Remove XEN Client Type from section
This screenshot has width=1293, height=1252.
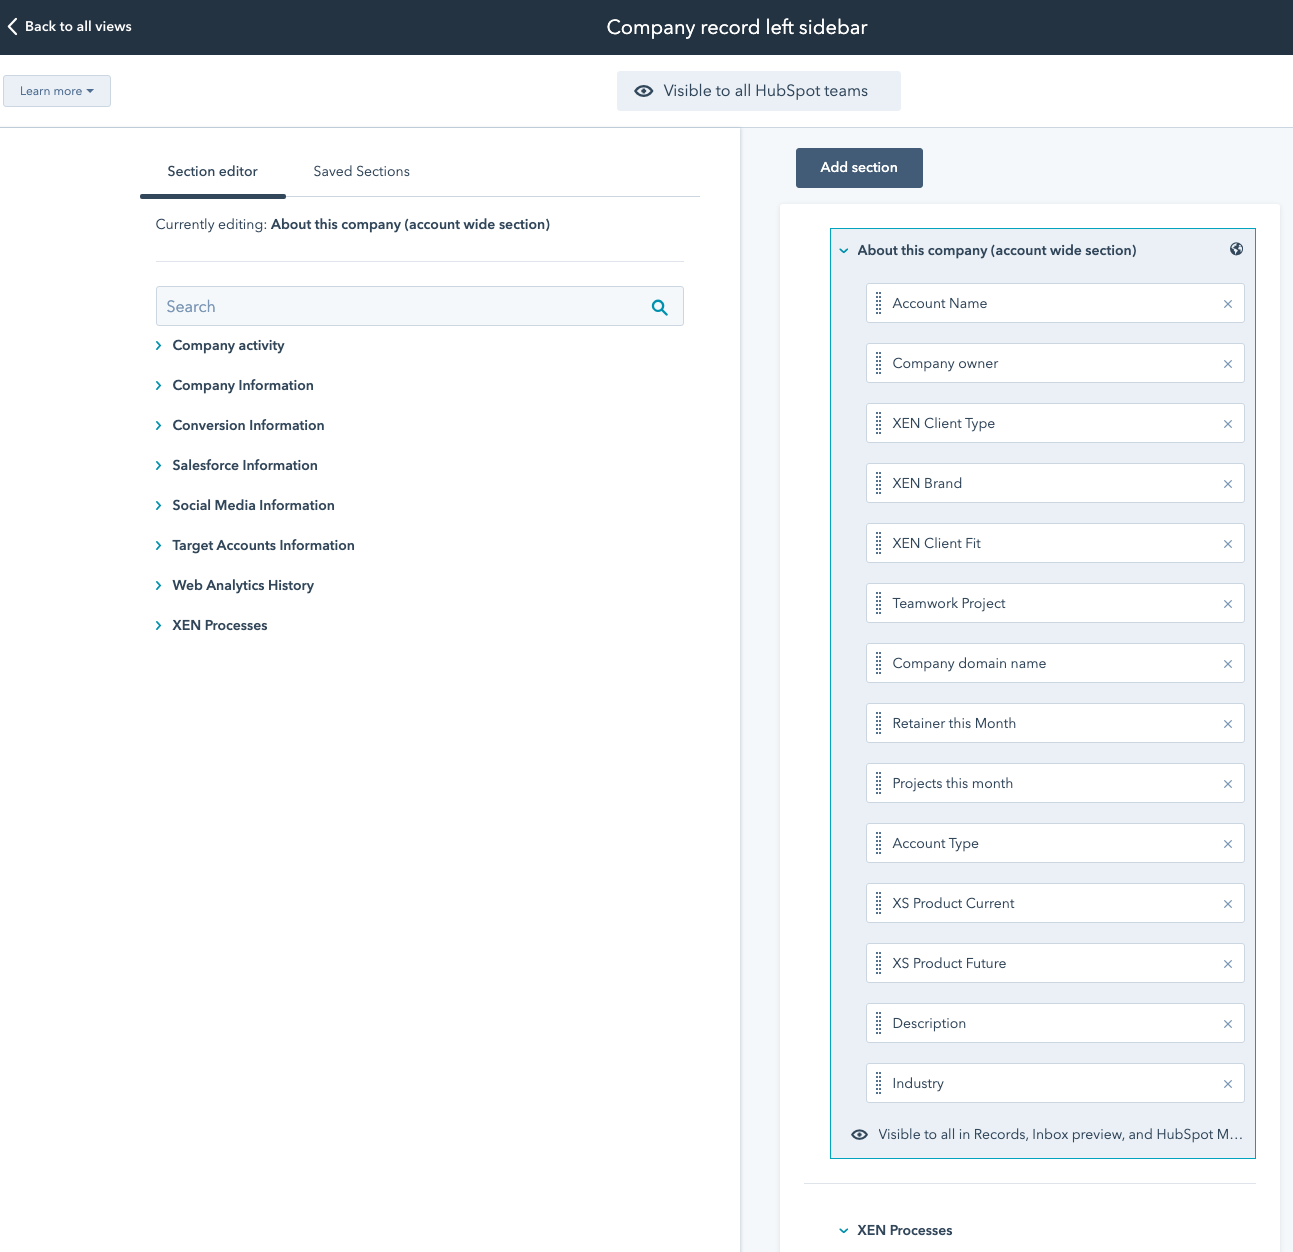coord(1227,424)
